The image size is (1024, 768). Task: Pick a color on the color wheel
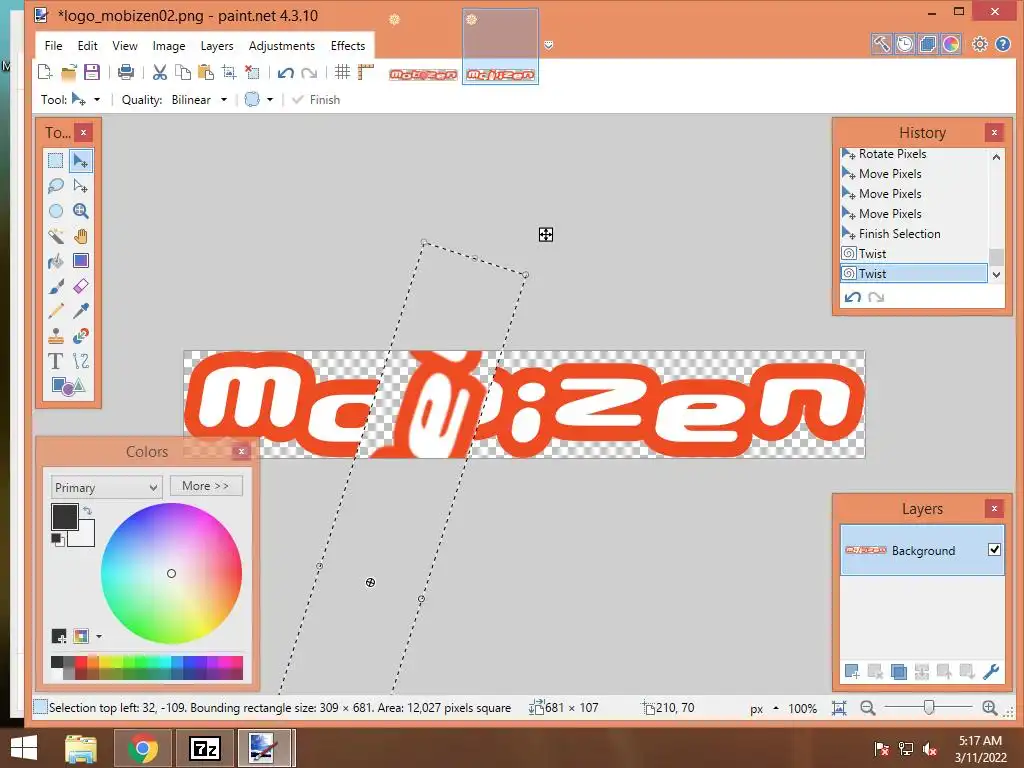click(x=171, y=573)
